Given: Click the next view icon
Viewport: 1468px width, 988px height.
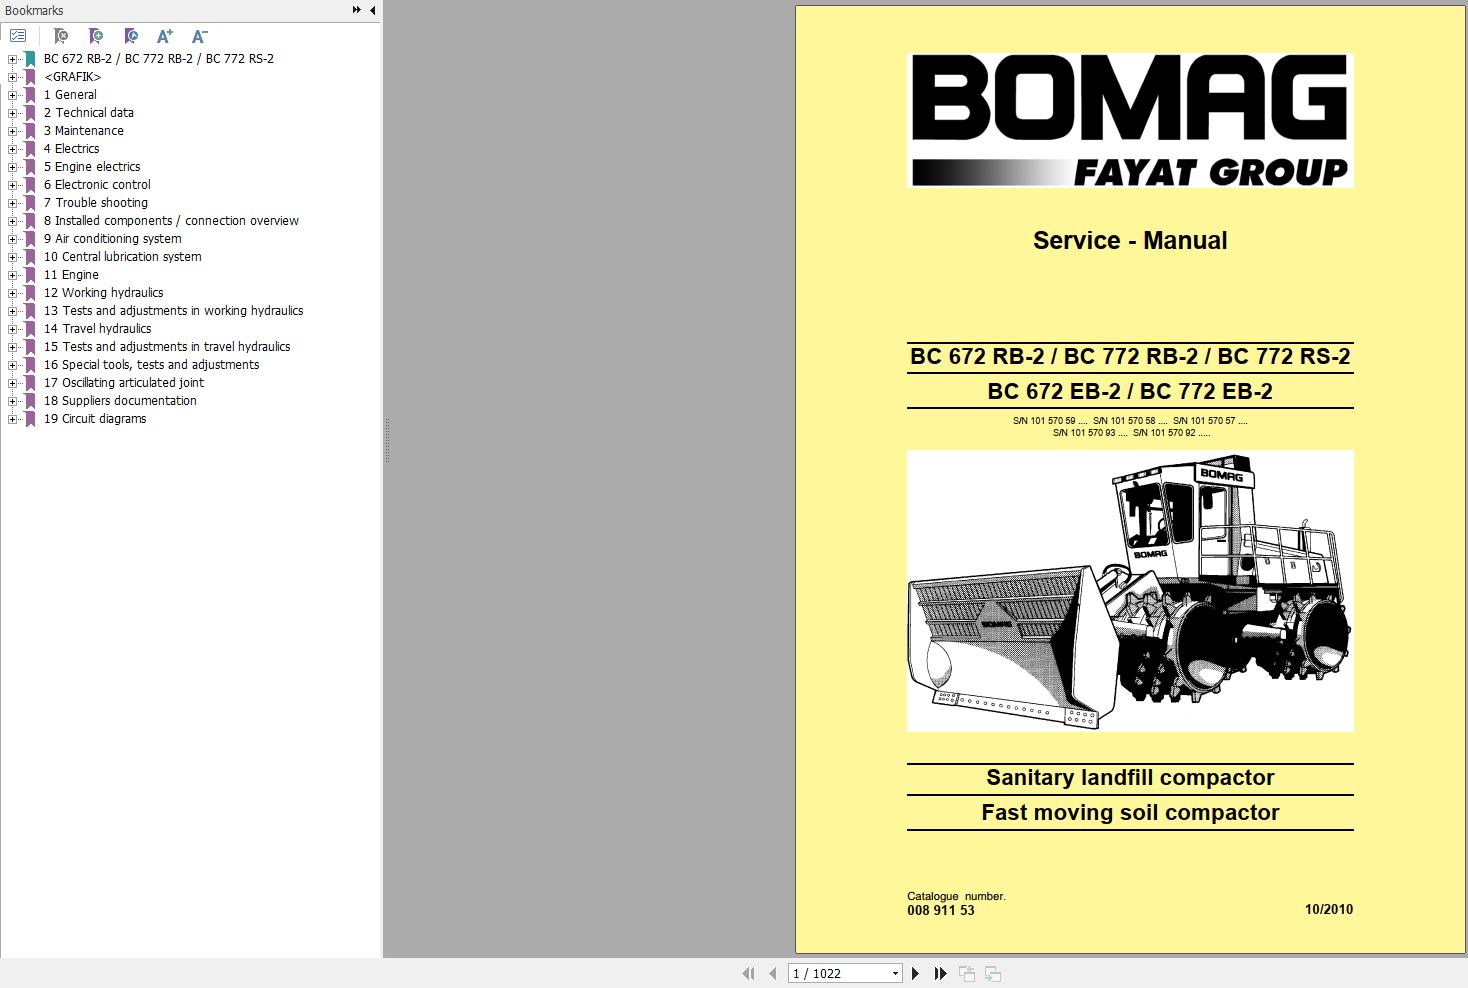Looking at the screenshot, I should tap(993, 973).
